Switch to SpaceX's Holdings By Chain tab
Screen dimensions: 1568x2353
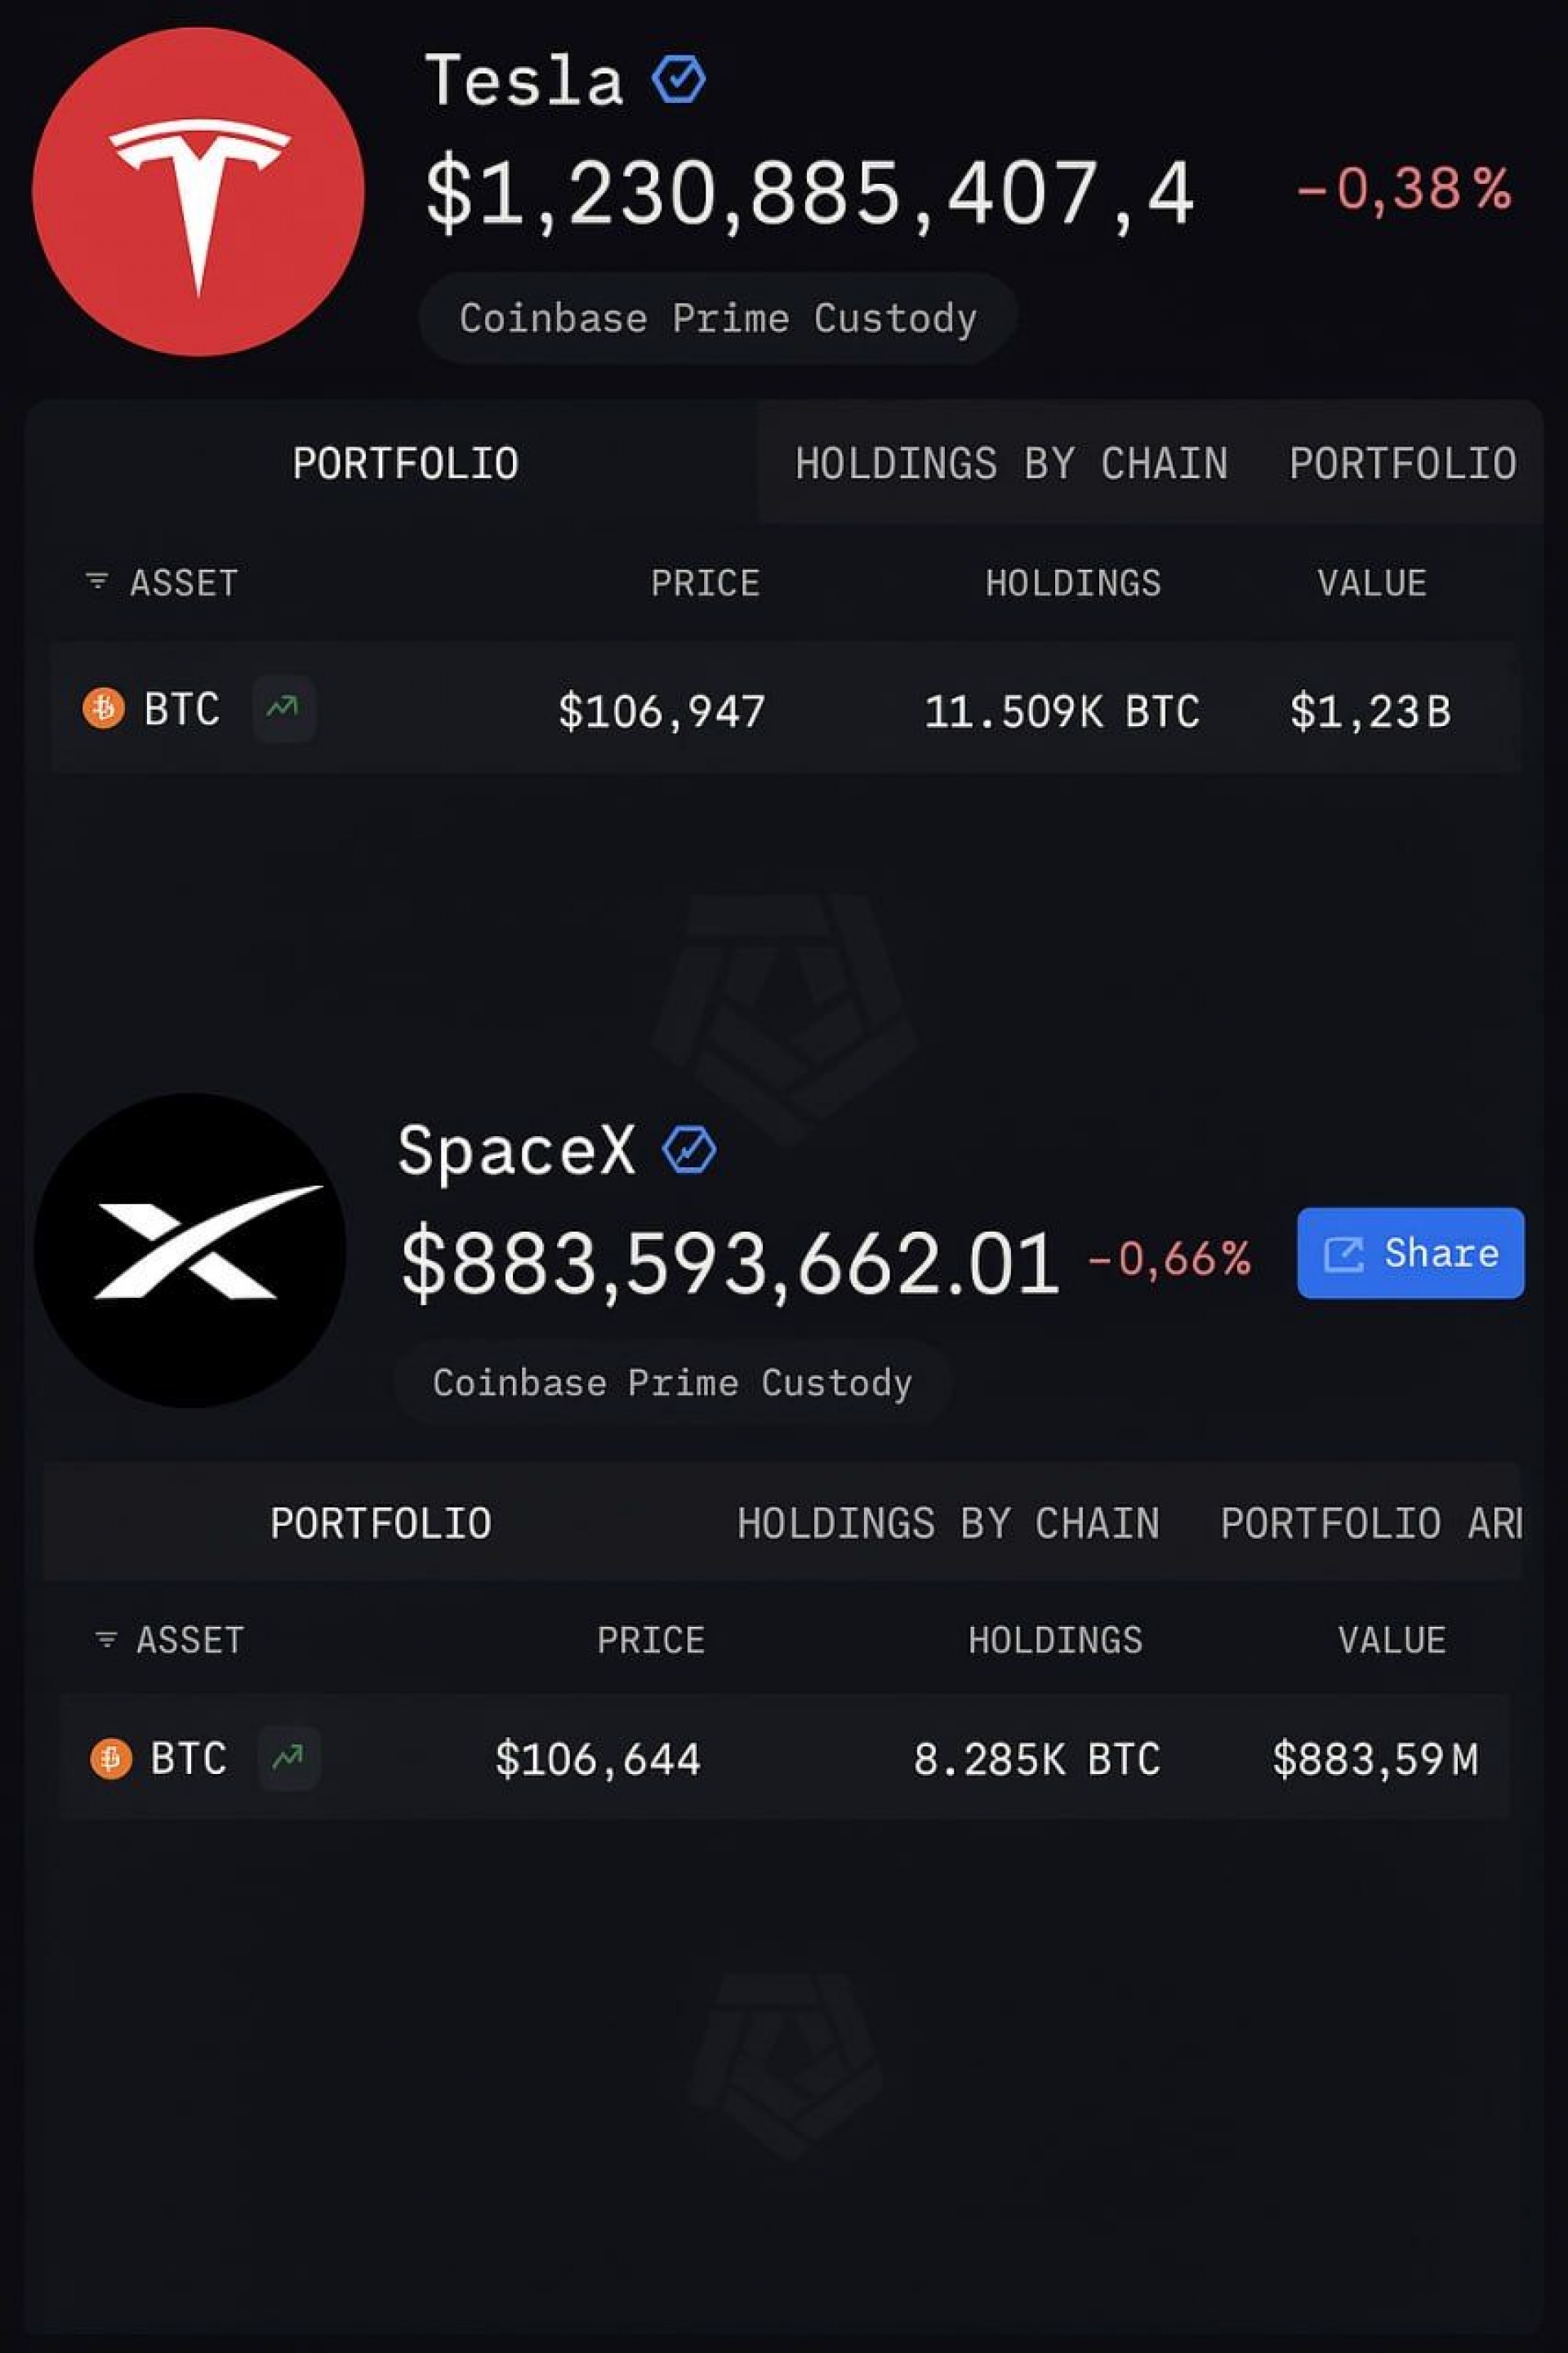(x=948, y=1524)
